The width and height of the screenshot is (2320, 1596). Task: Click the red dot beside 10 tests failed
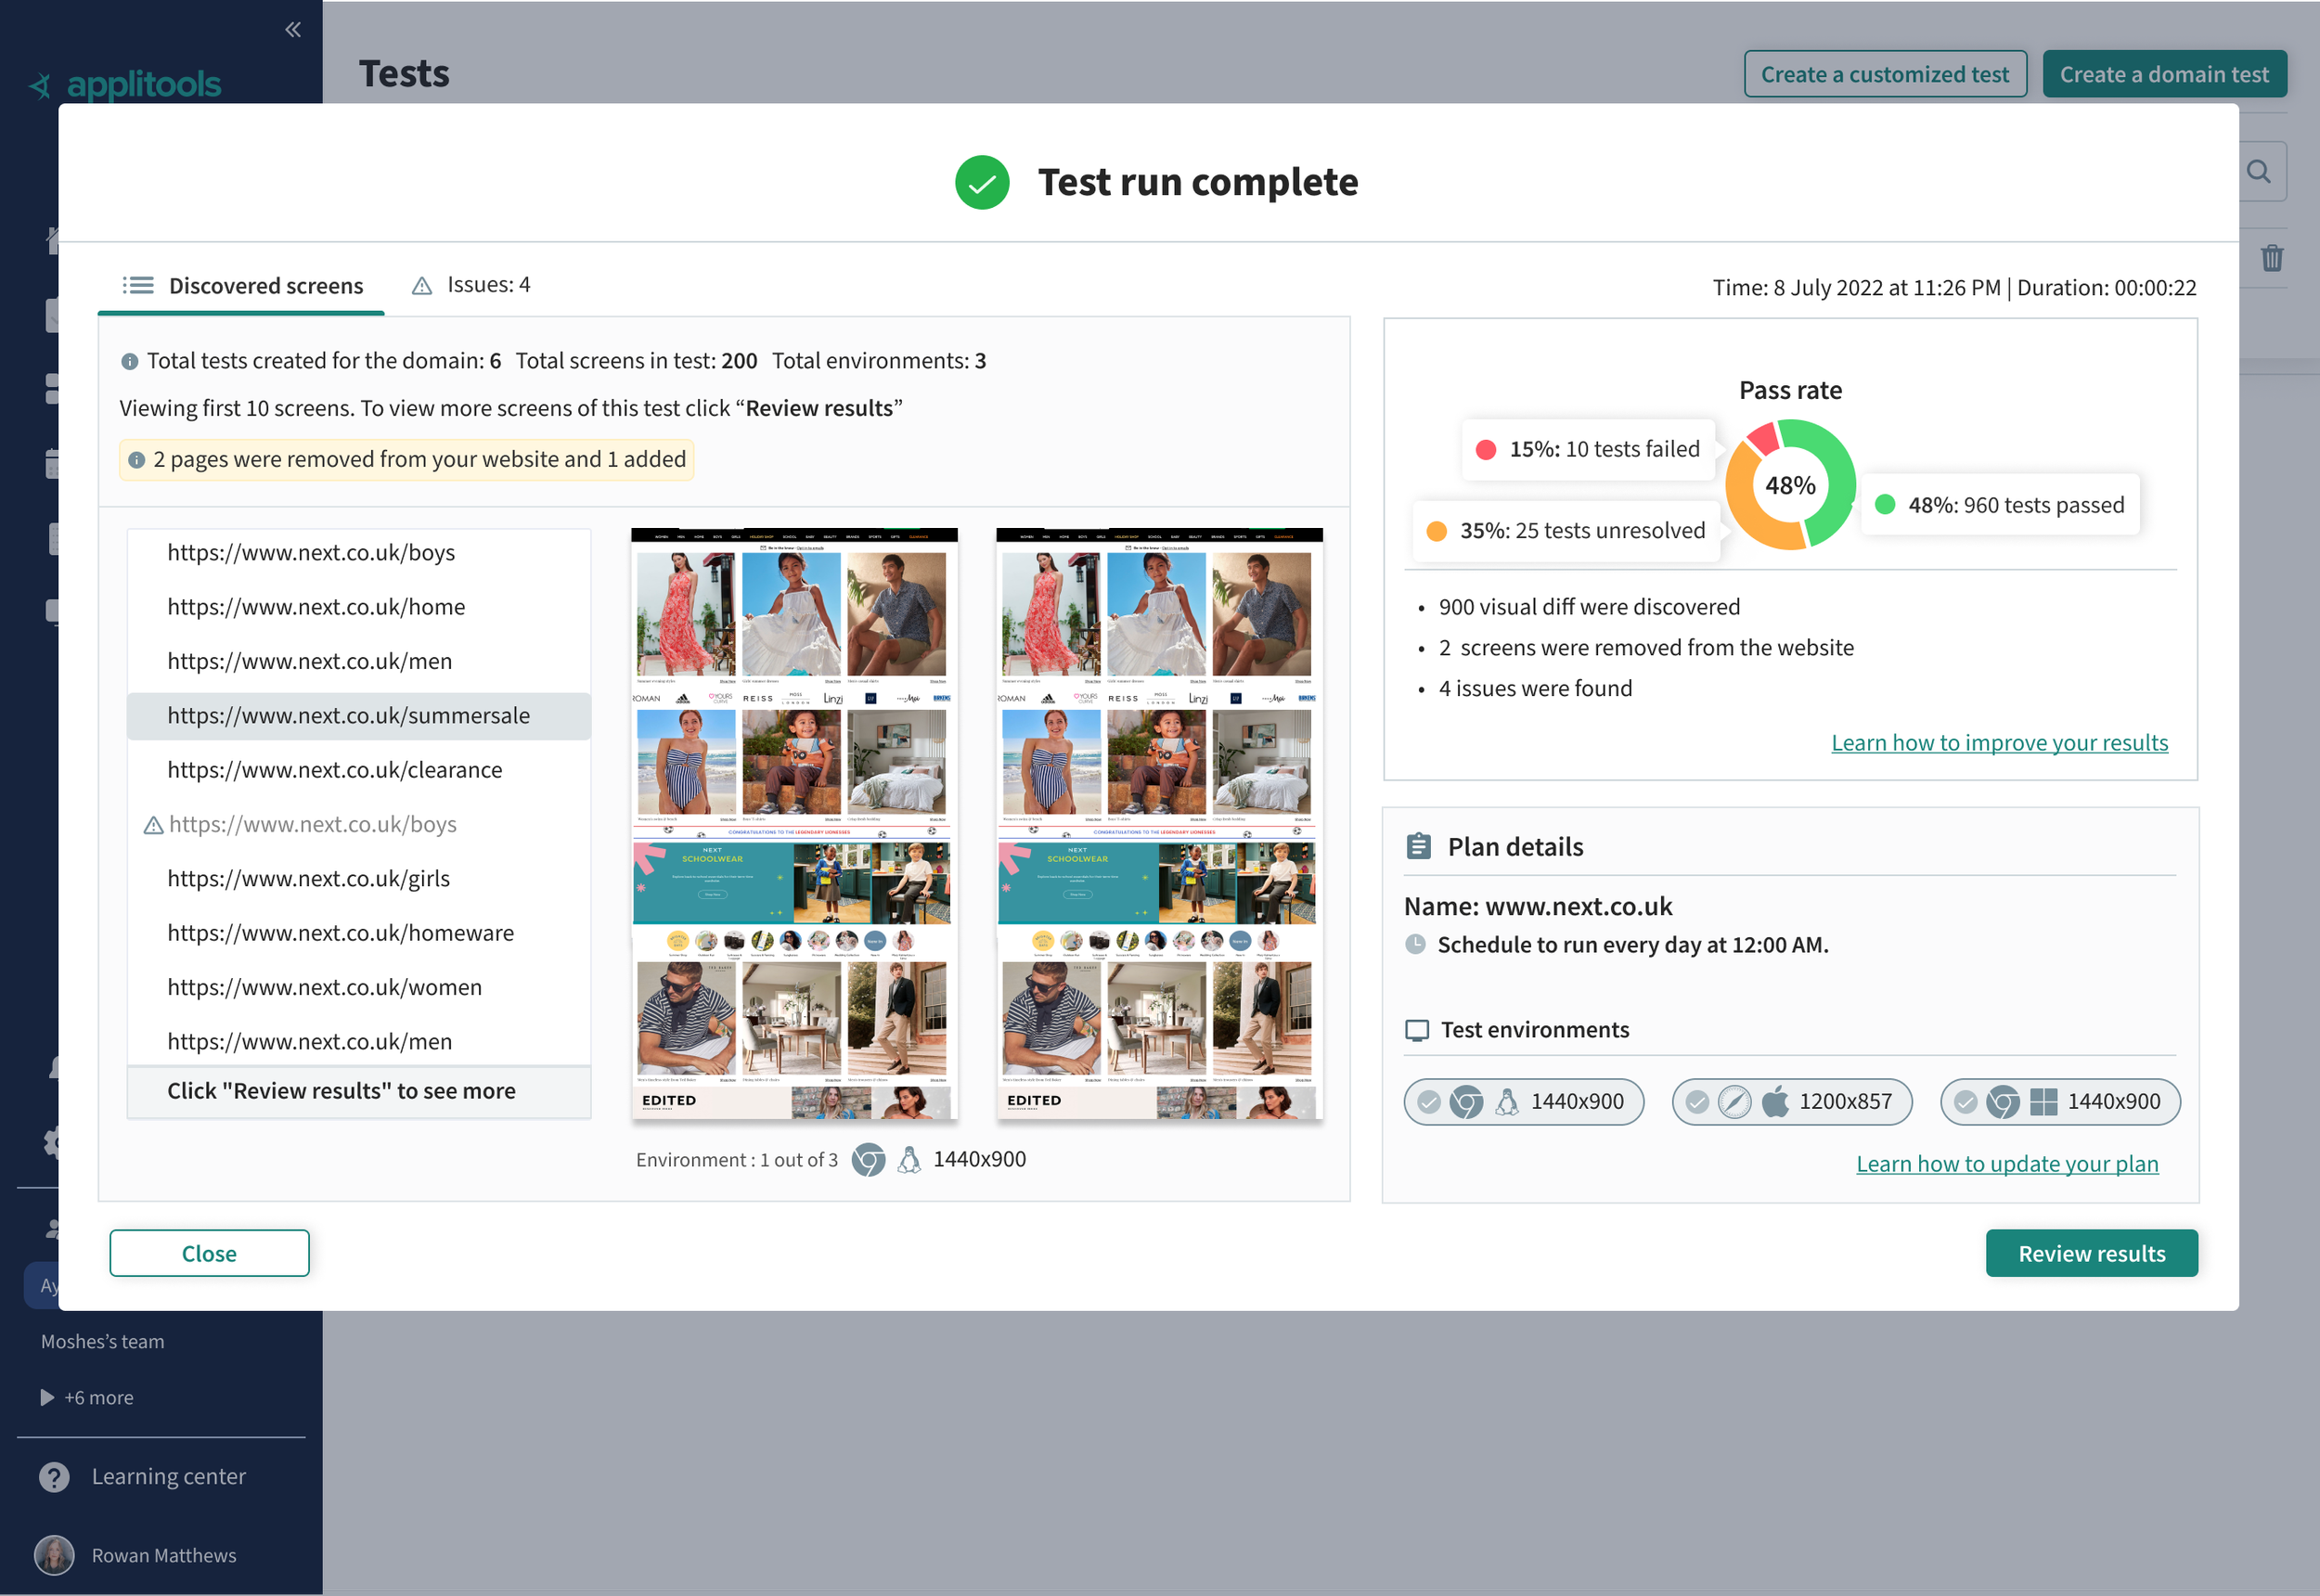pyautogui.click(x=1486, y=450)
